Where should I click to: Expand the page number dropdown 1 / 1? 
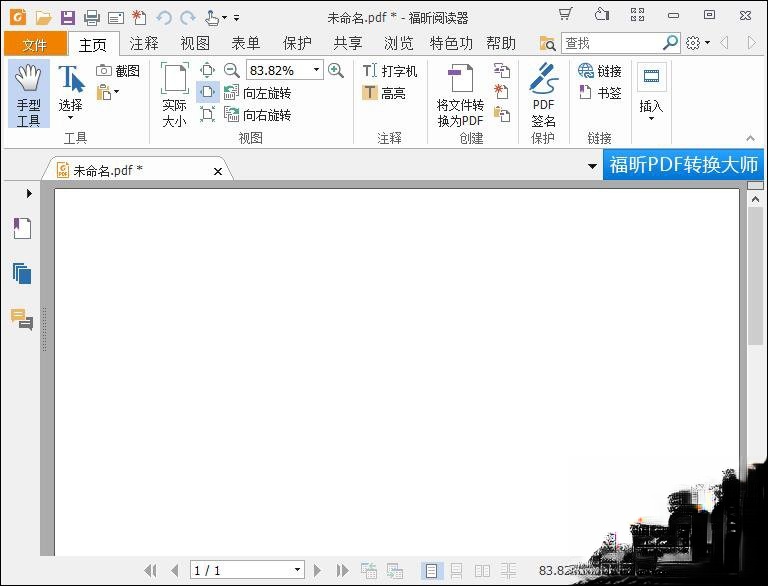click(297, 570)
